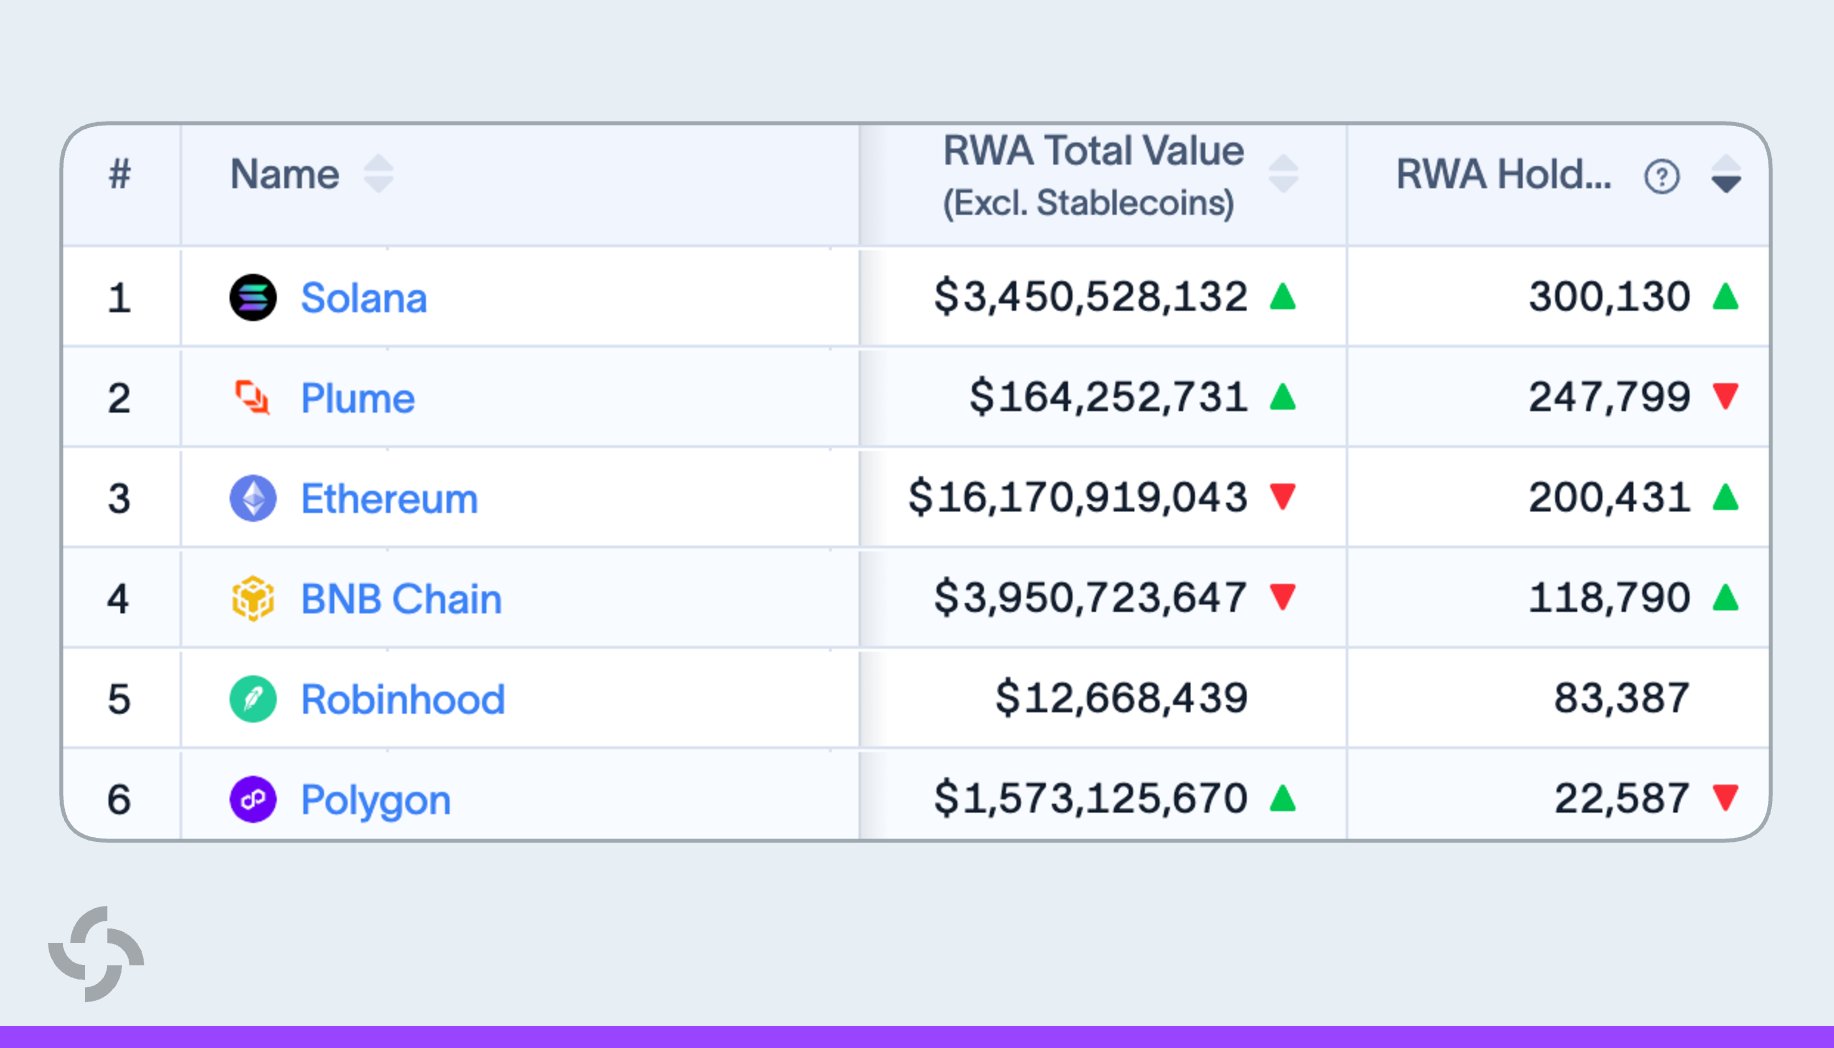
Task: Click the Robinhood feather icon
Action: pyautogui.click(x=253, y=699)
